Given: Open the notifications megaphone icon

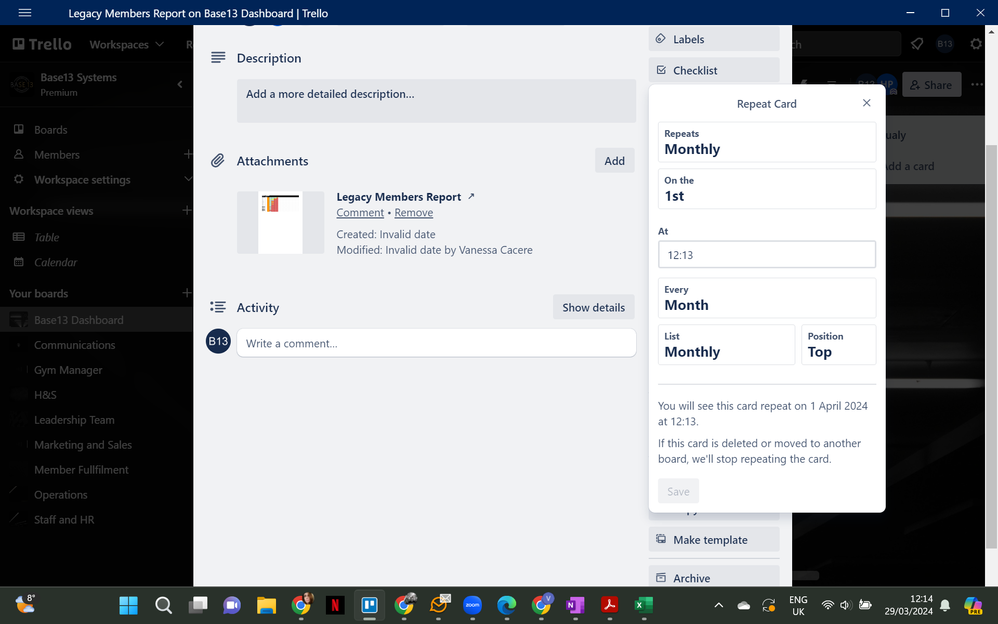Looking at the screenshot, I should click(x=917, y=44).
